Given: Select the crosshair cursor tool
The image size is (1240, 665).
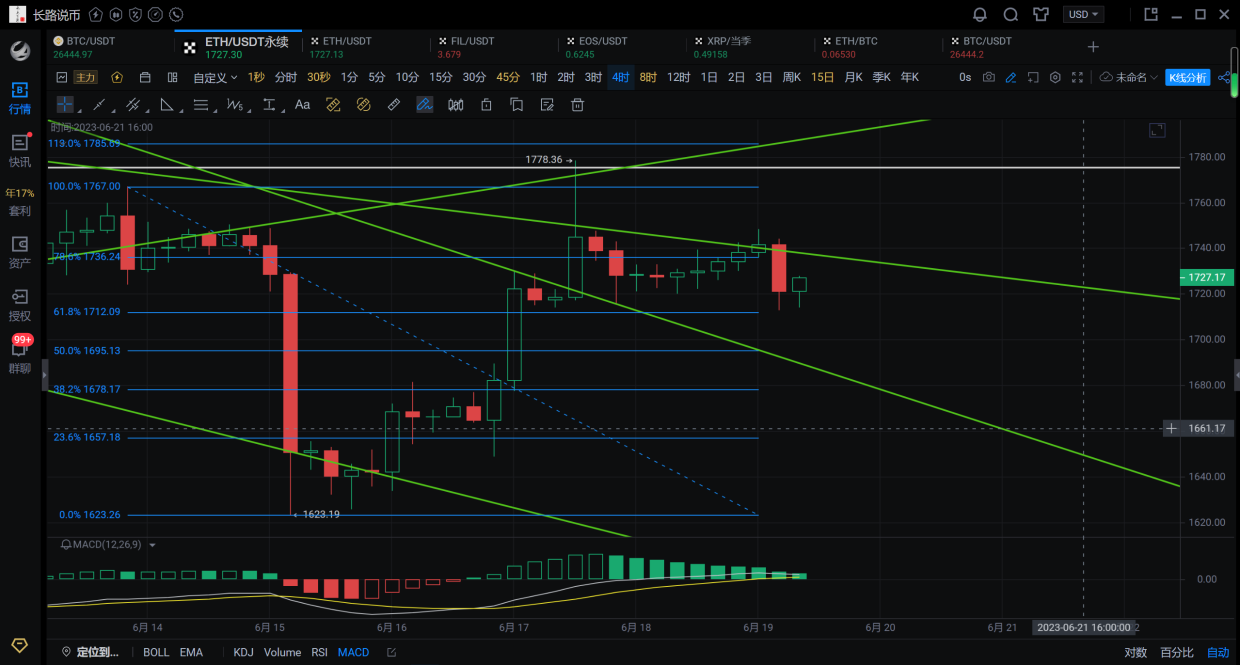Looking at the screenshot, I should tap(65, 104).
